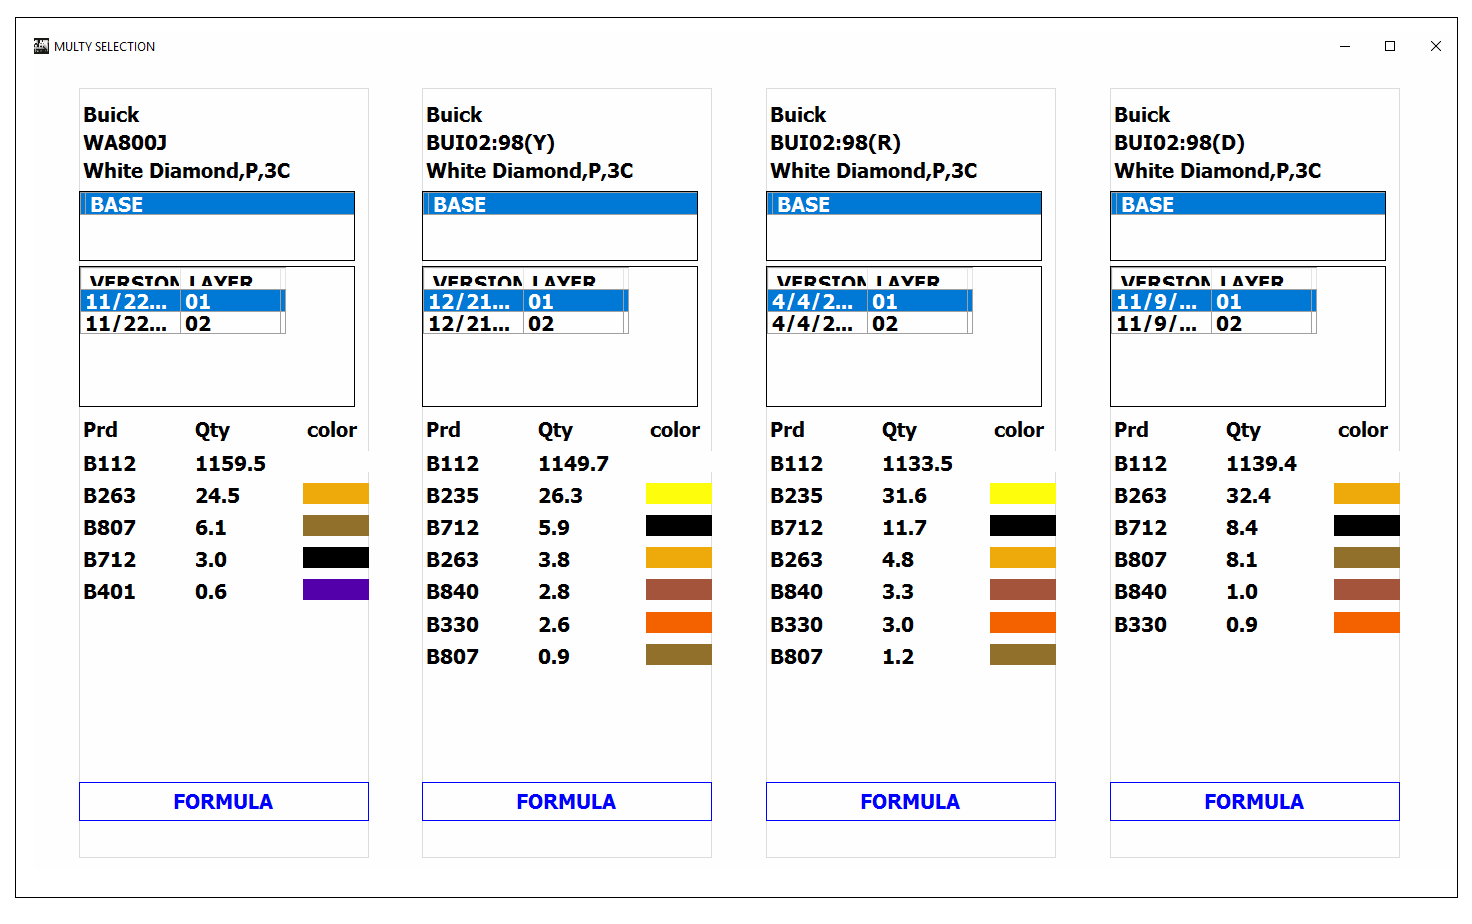Click B401 product code in WA800J panel

pyautogui.click(x=109, y=592)
